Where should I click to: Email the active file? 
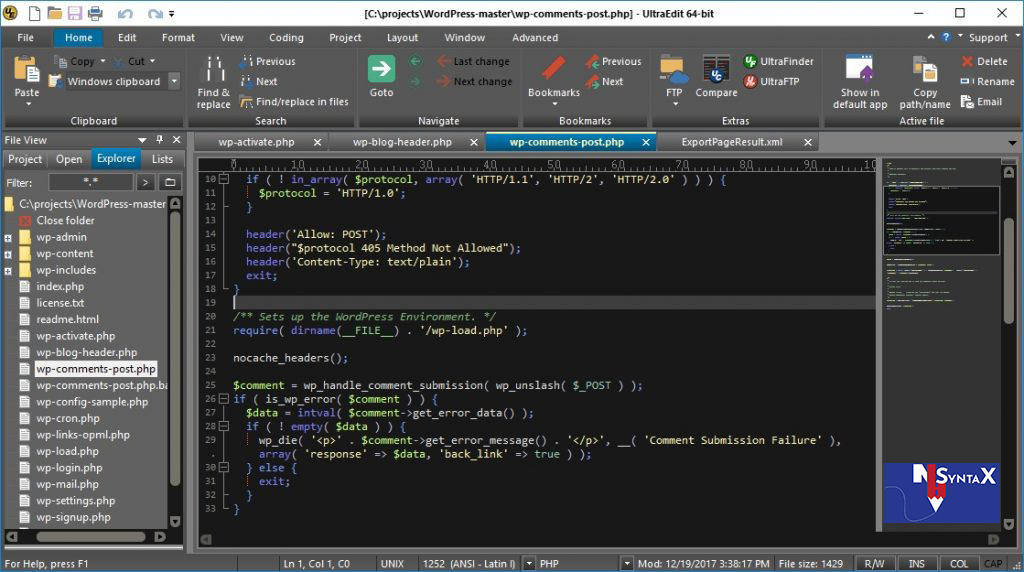pos(982,101)
